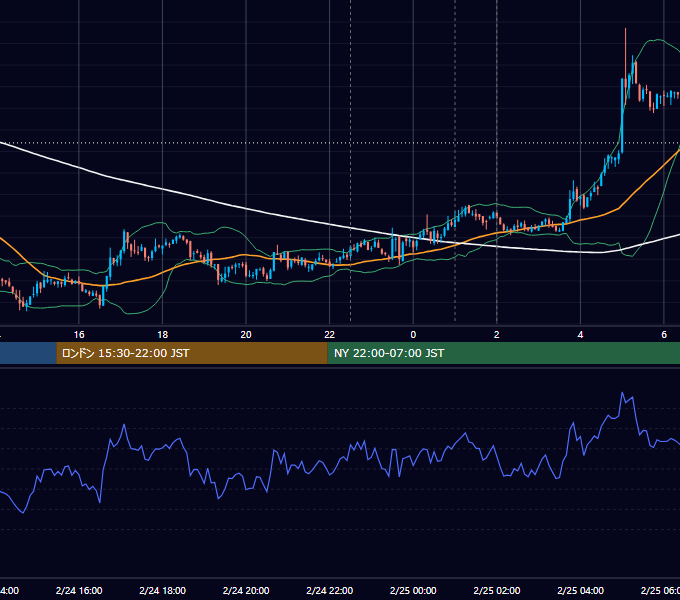Click the 2 hour label on chart axis
This screenshot has width=680, height=600.
(x=497, y=335)
